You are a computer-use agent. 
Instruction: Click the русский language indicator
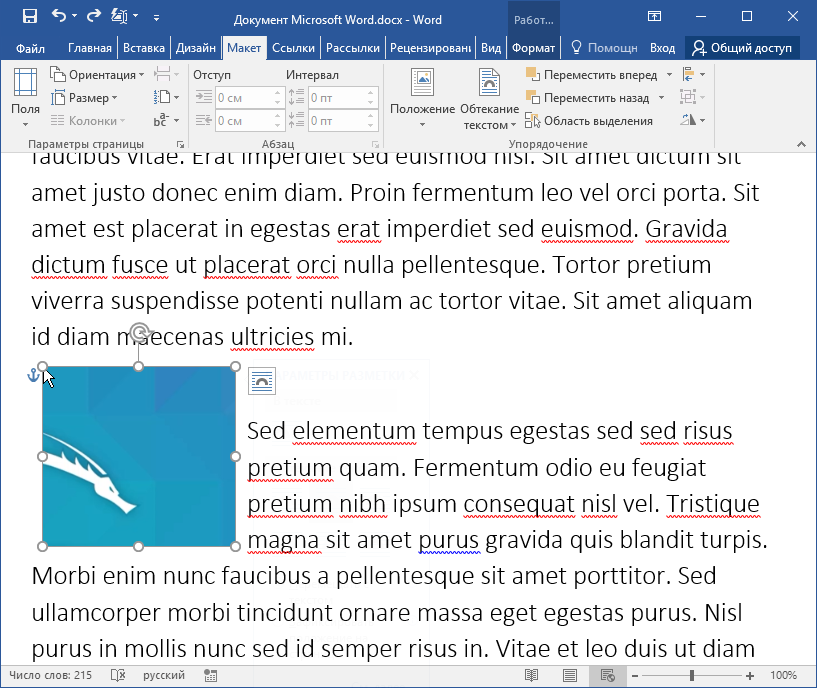[164, 675]
